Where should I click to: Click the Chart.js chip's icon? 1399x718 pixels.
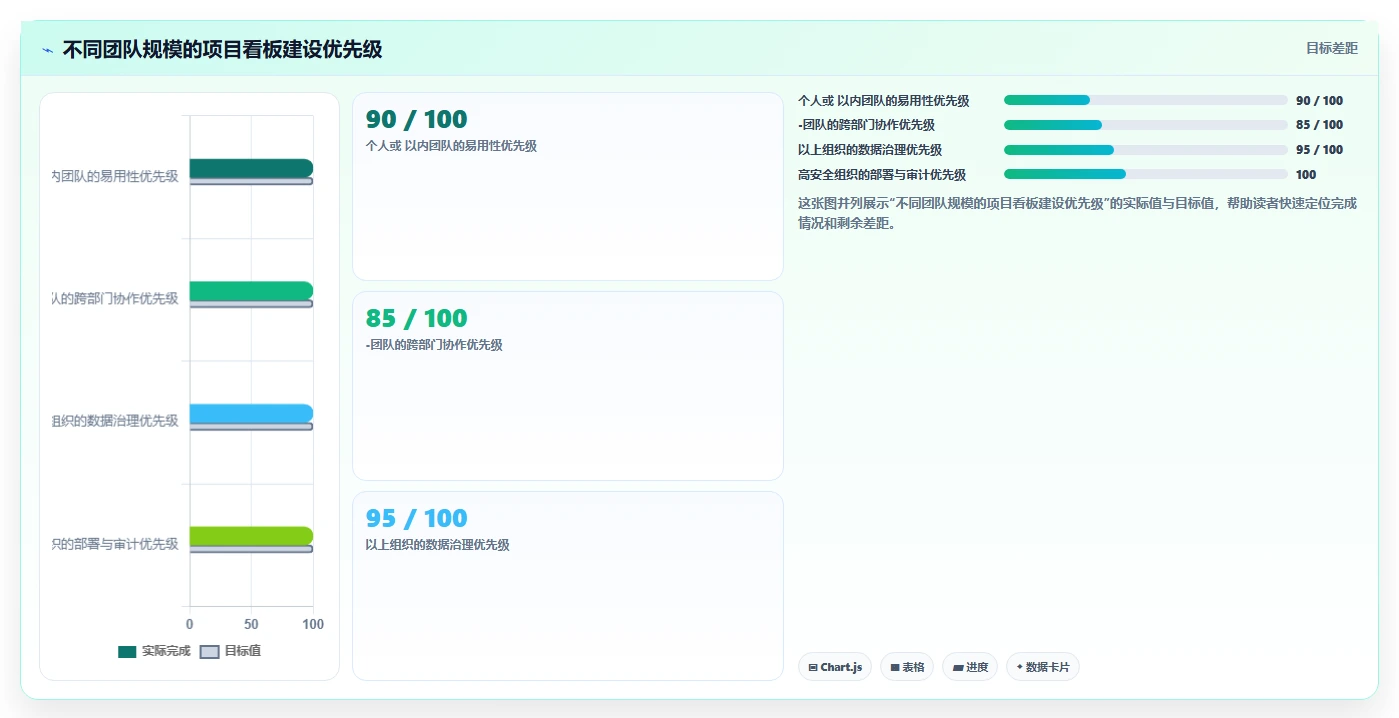point(813,667)
